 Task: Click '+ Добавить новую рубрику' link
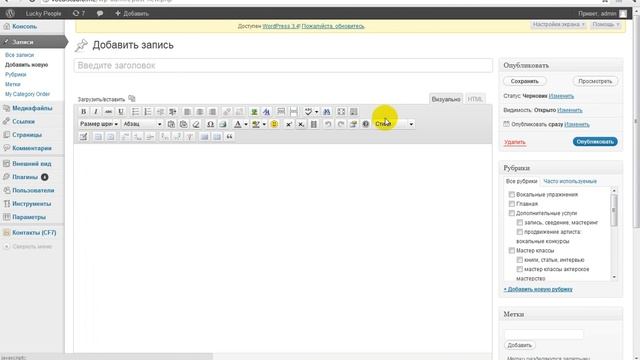tap(538, 289)
